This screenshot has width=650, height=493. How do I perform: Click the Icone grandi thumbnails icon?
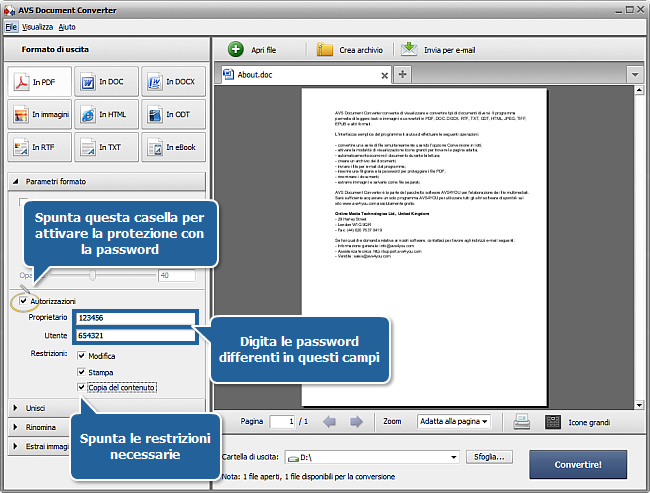click(553, 422)
